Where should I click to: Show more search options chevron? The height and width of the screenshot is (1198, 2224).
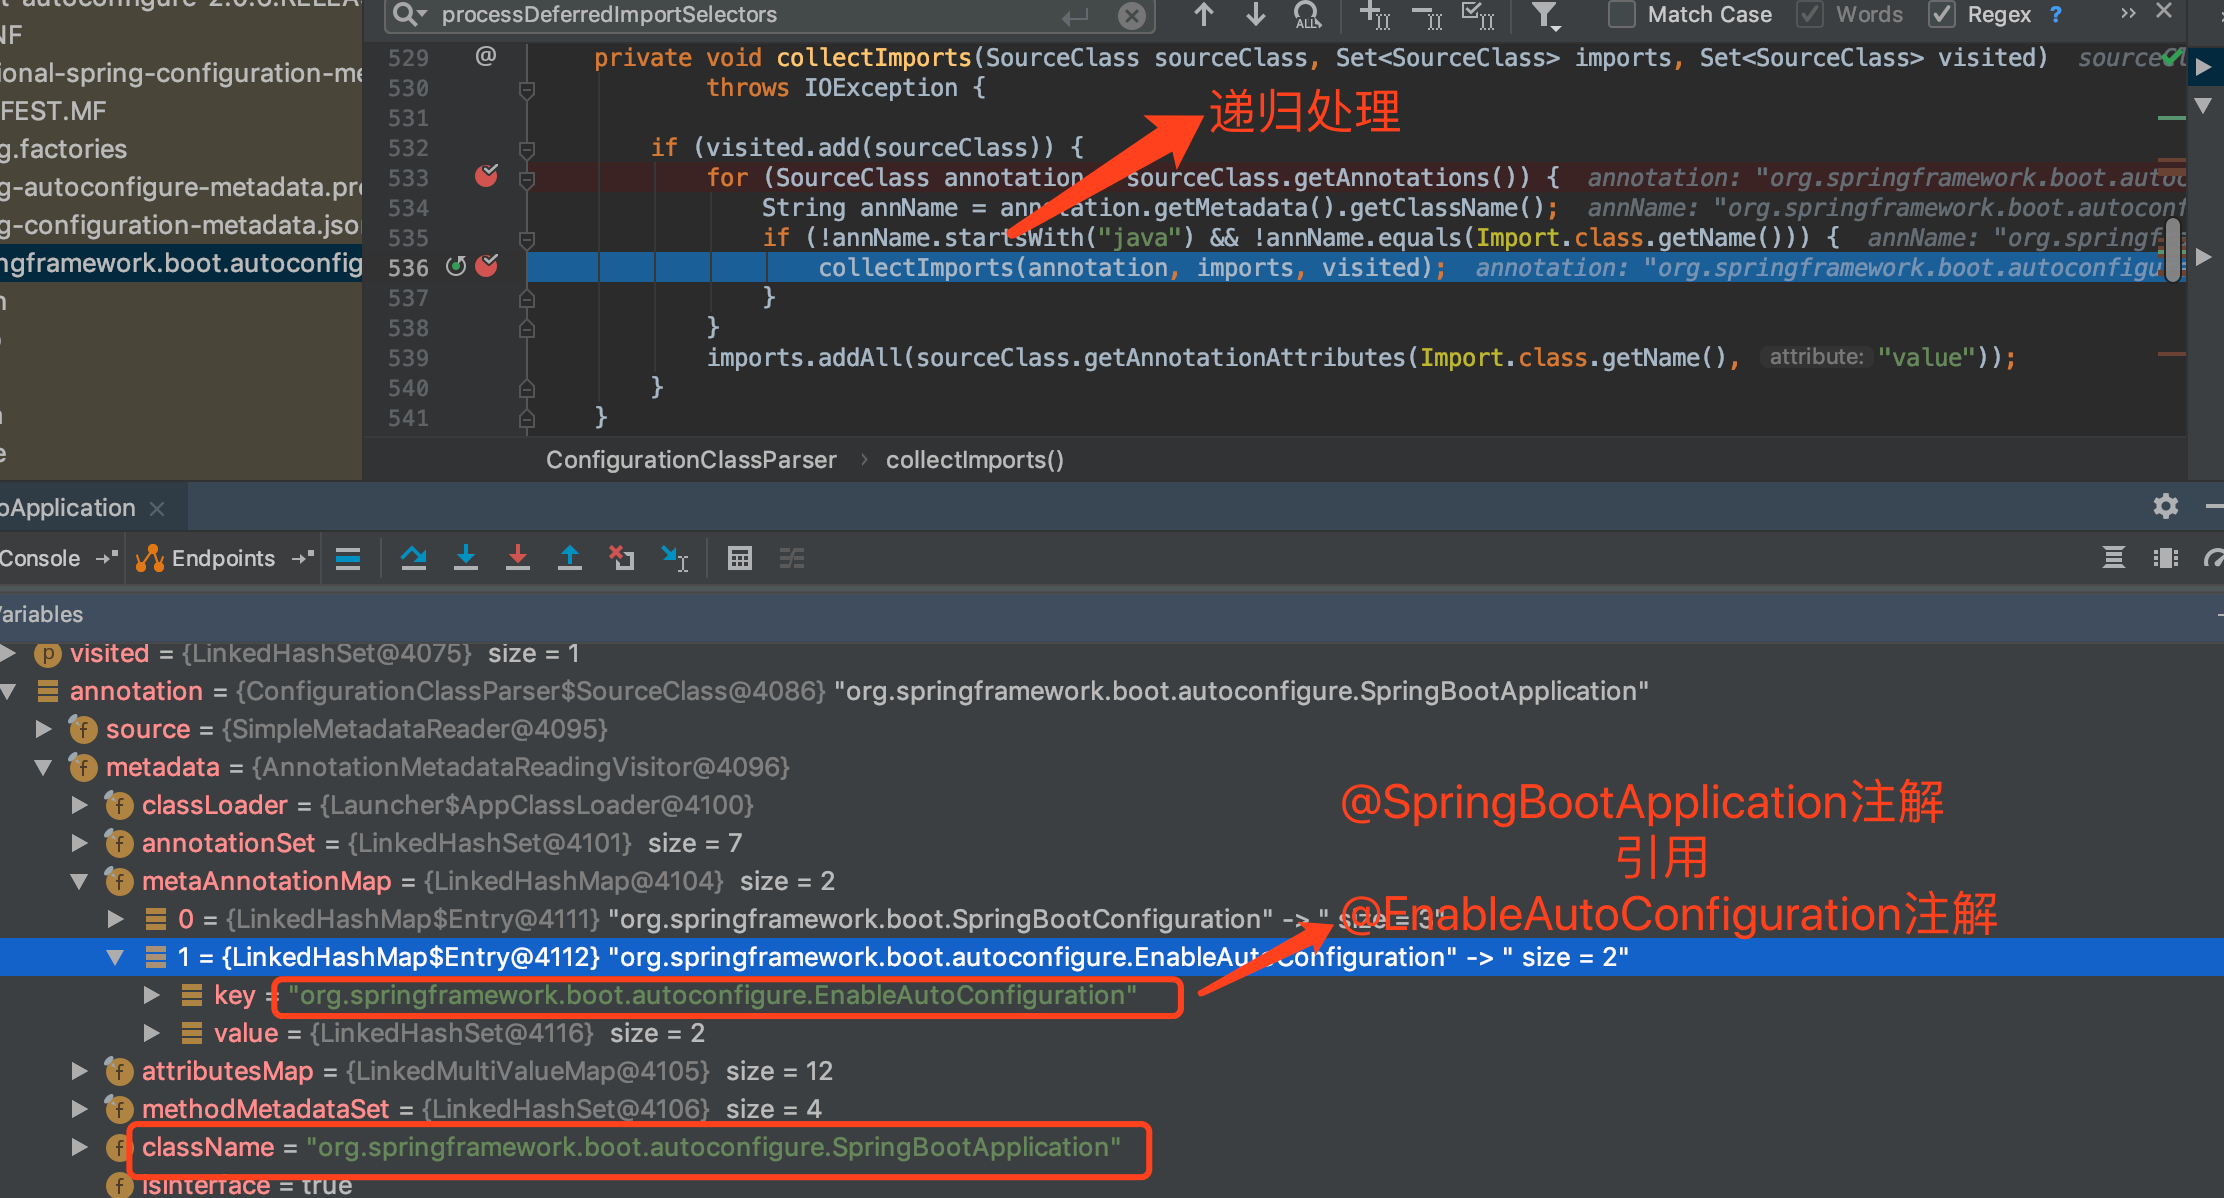click(x=2128, y=13)
